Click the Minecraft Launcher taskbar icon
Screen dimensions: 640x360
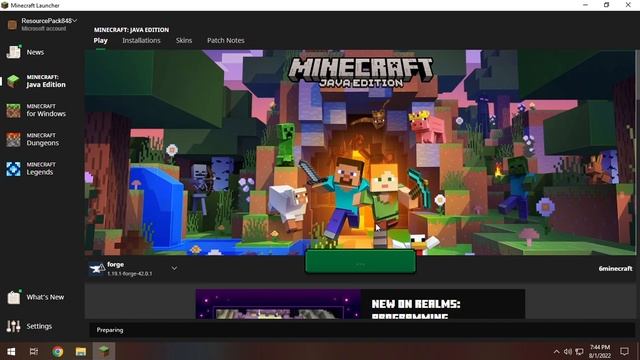tap(104, 351)
